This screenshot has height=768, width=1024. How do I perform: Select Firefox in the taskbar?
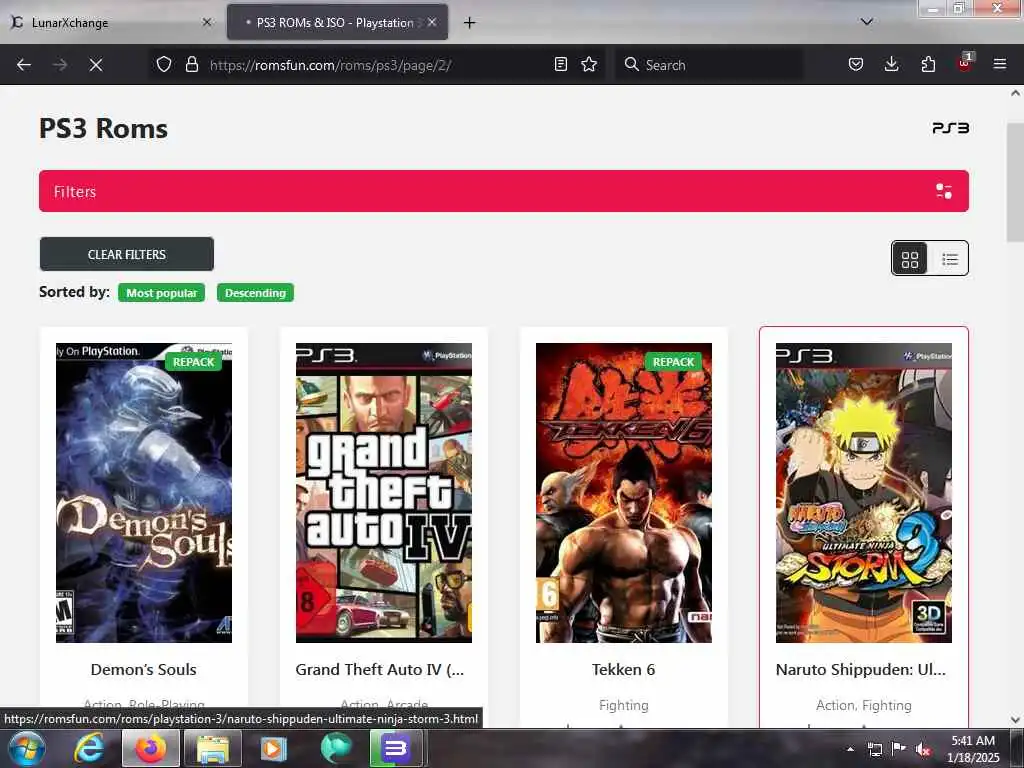151,748
